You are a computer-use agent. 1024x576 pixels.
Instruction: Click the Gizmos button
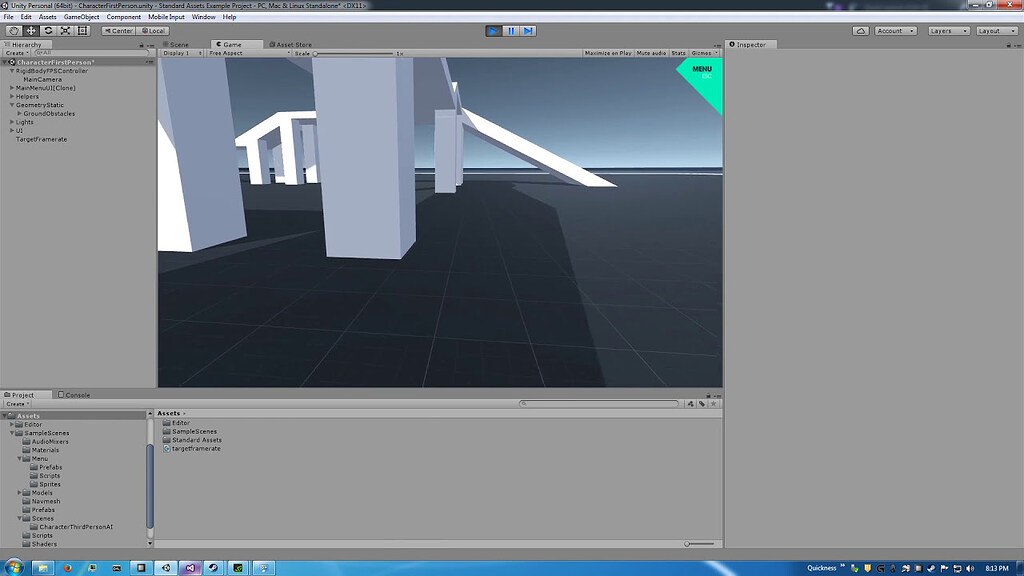pyautogui.click(x=701, y=52)
